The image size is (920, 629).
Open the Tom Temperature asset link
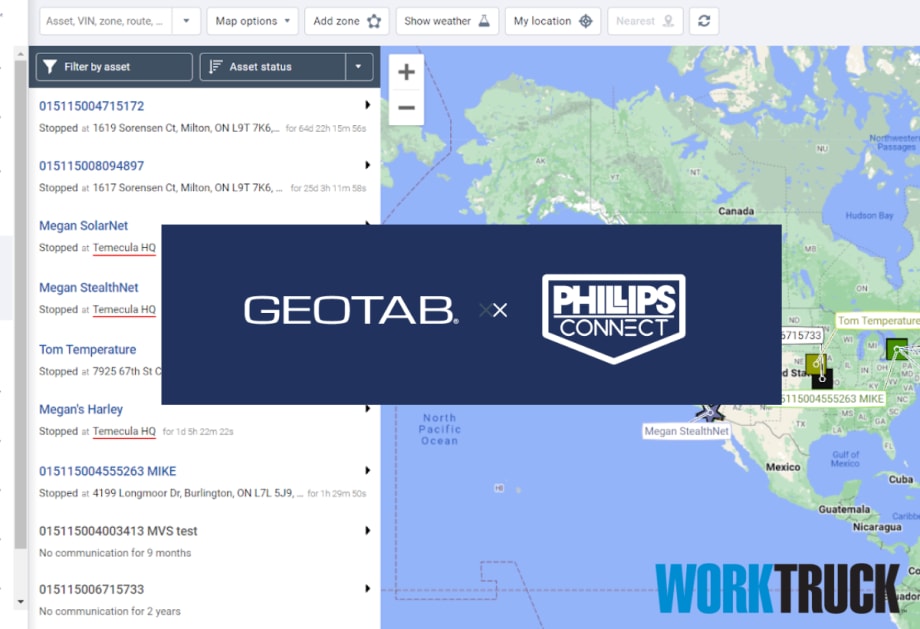pyautogui.click(x=87, y=350)
